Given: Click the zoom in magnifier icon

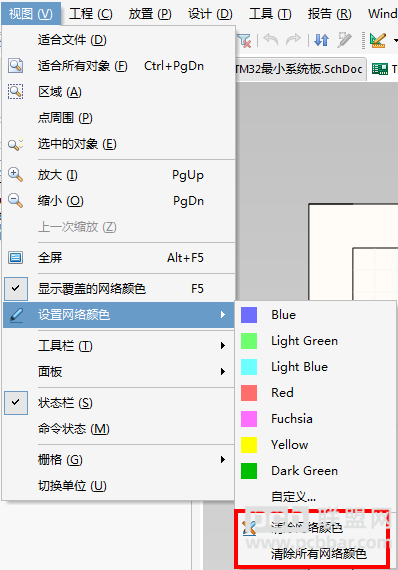Looking at the screenshot, I should click(x=15, y=174).
